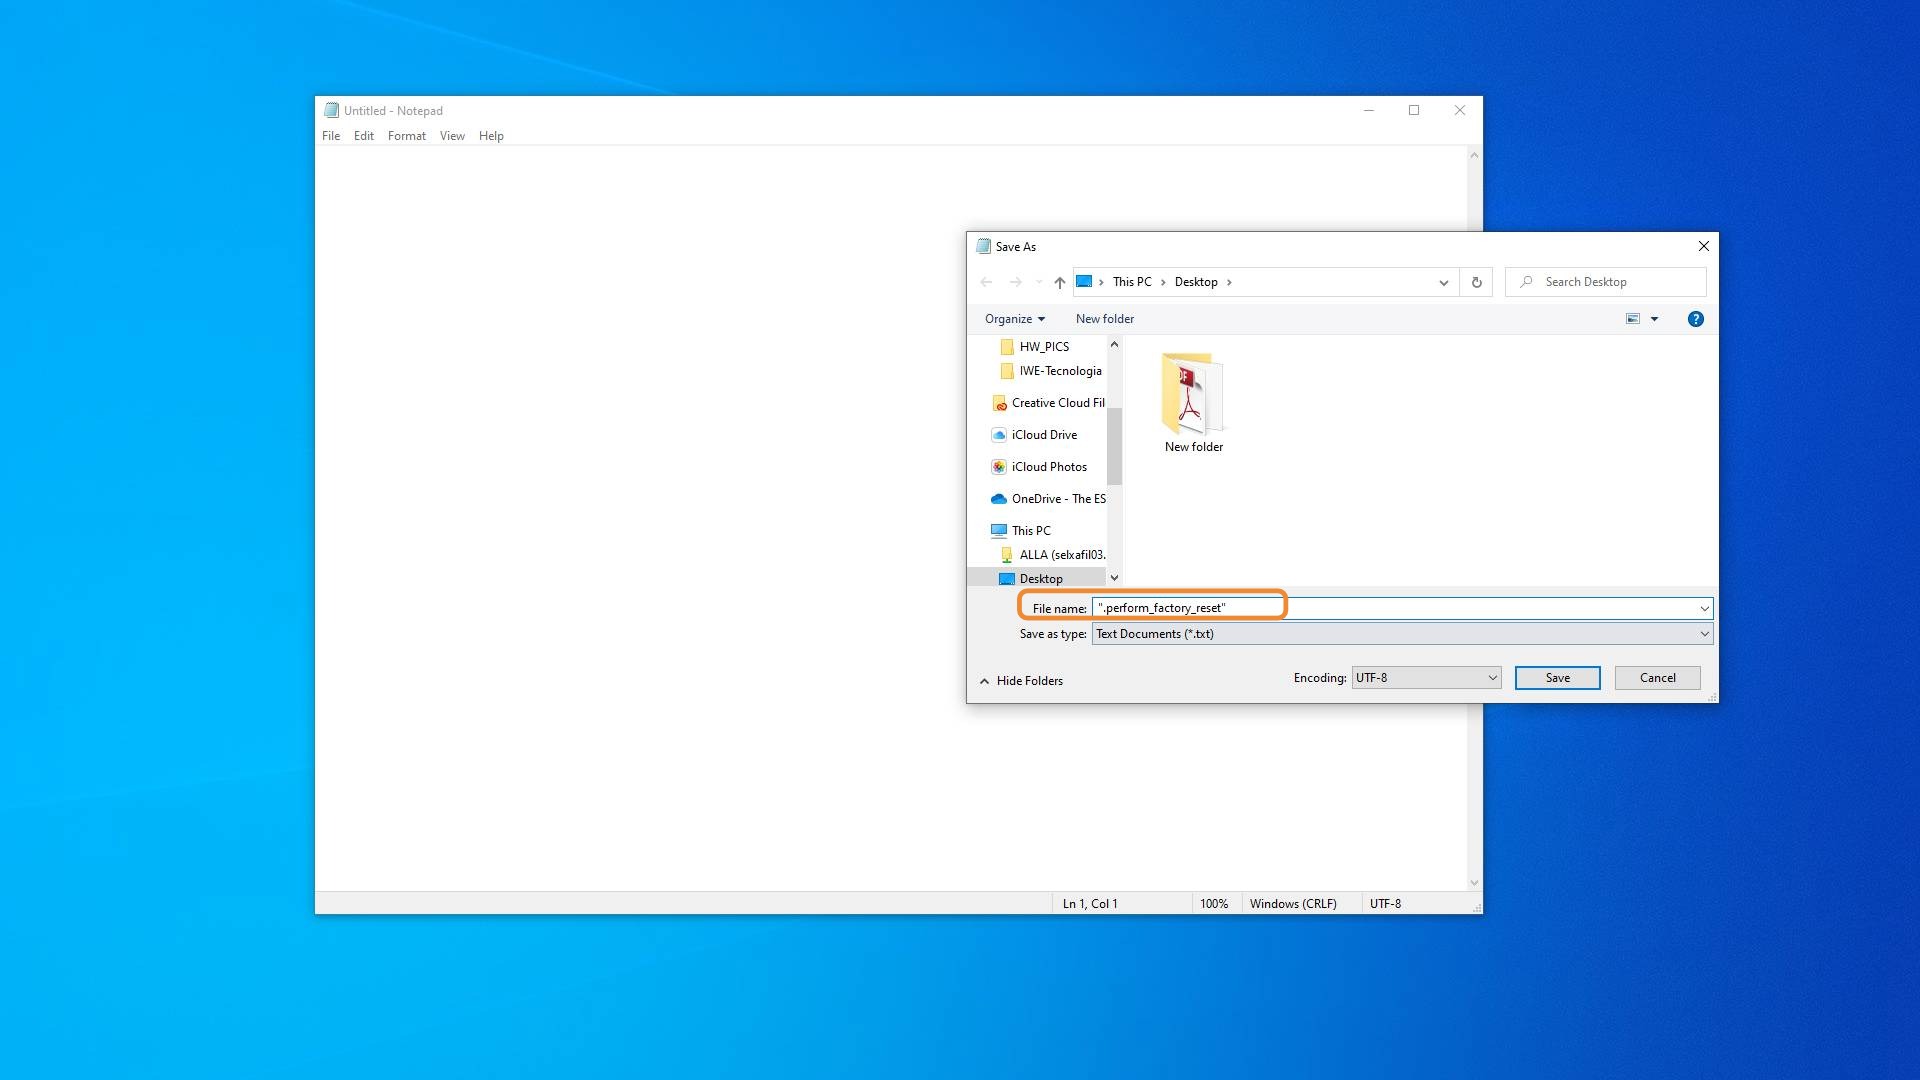Select HW_PICS folder in navigation tree
This screenshot has height=1080, width=1920.
coord(1044,347)
